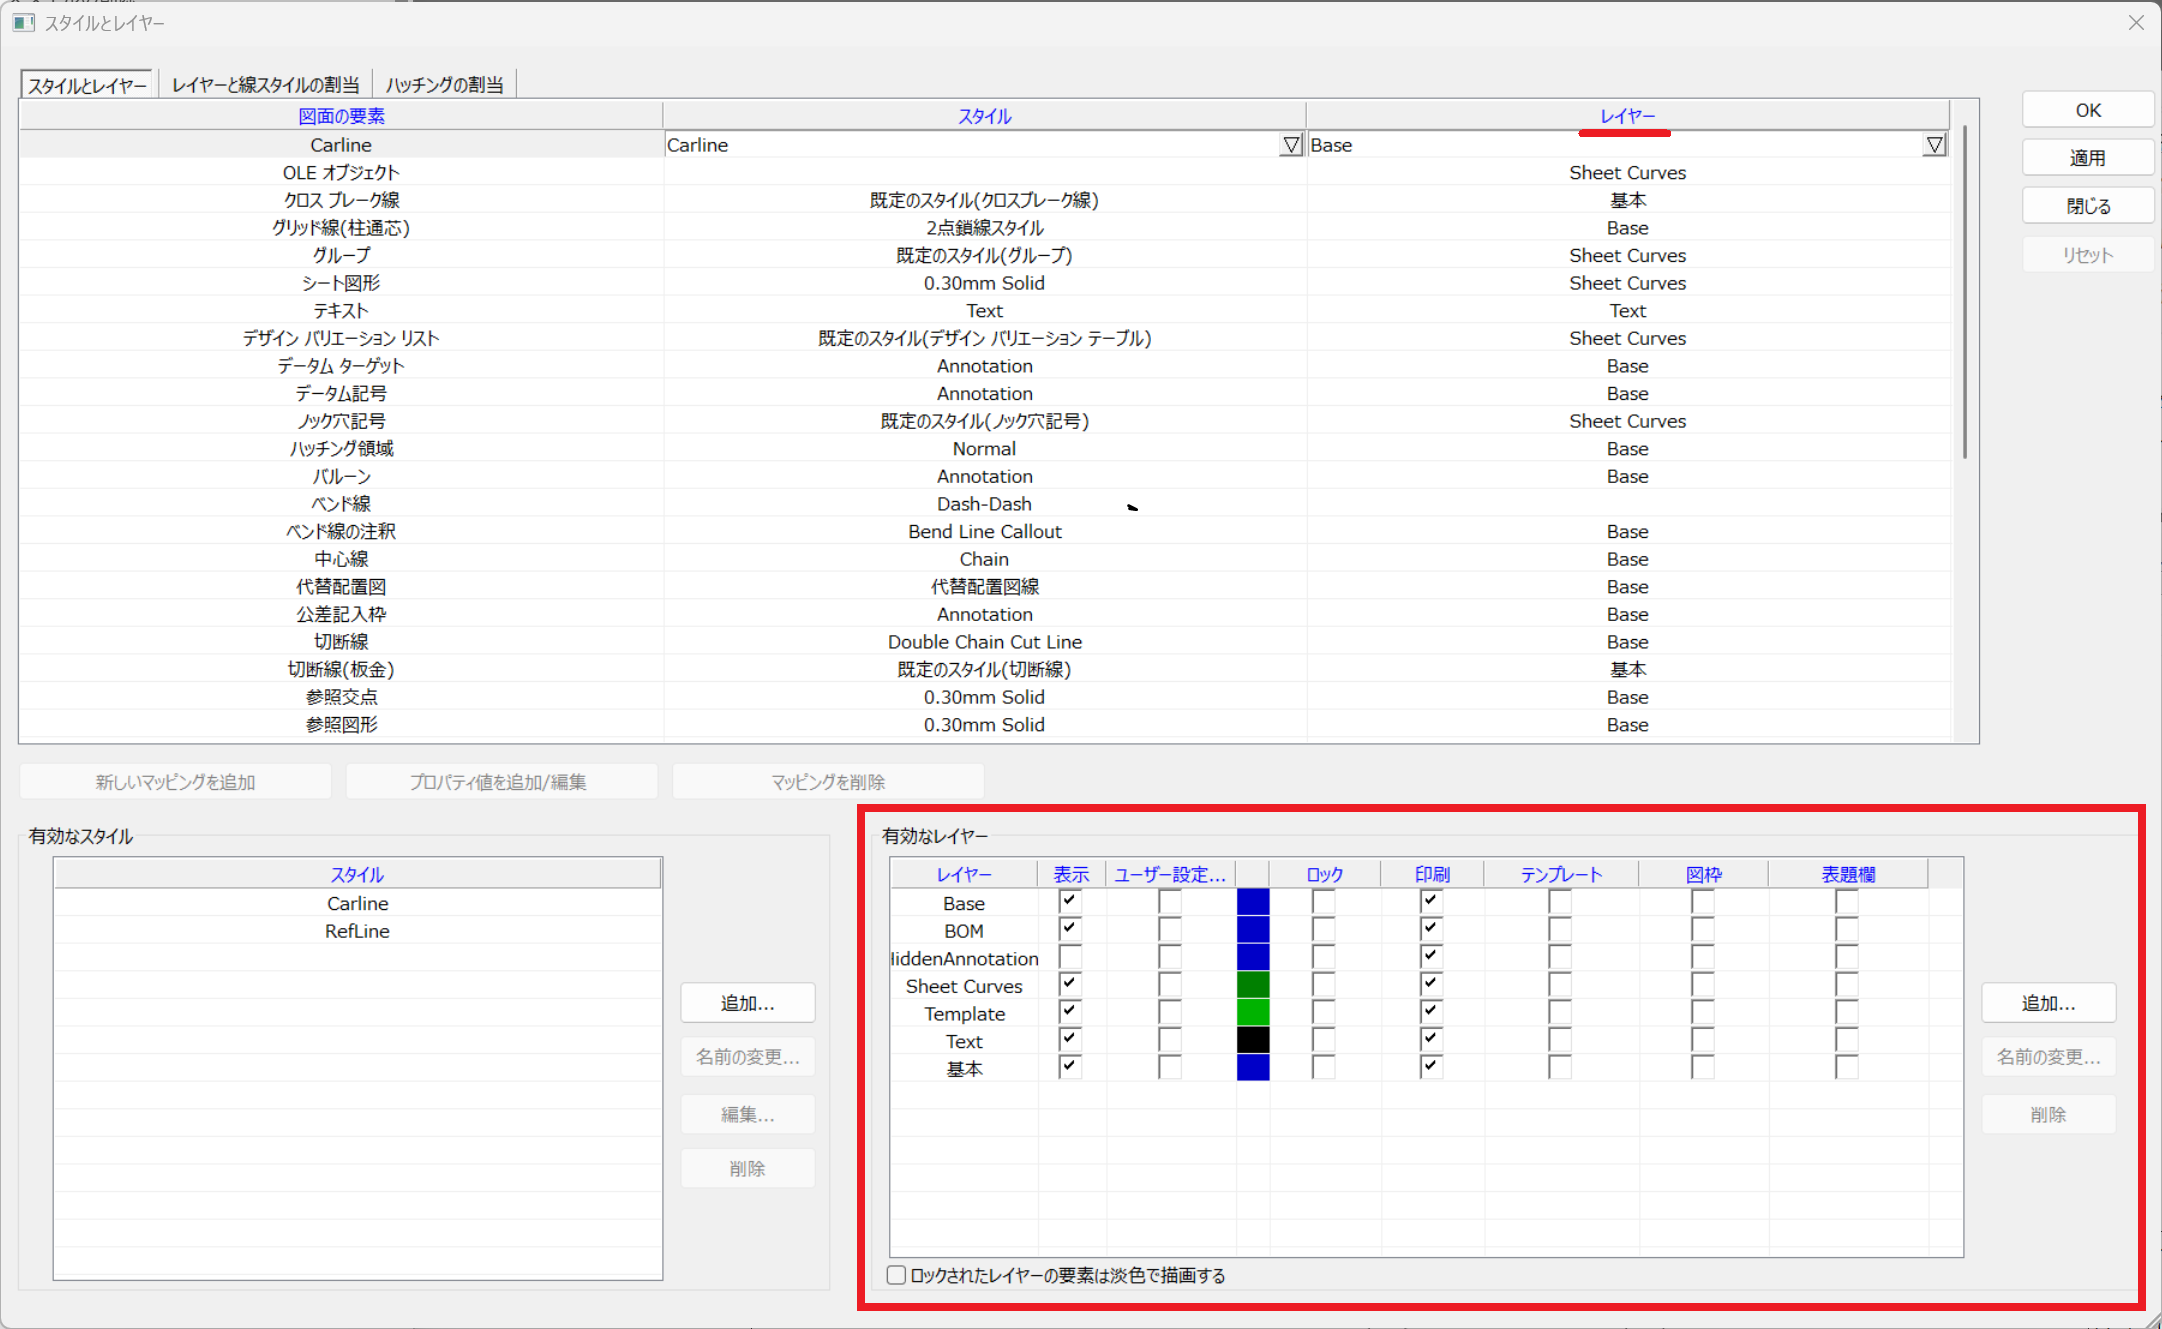Enable ロック checkbox for Base layer

(1323, 902)
